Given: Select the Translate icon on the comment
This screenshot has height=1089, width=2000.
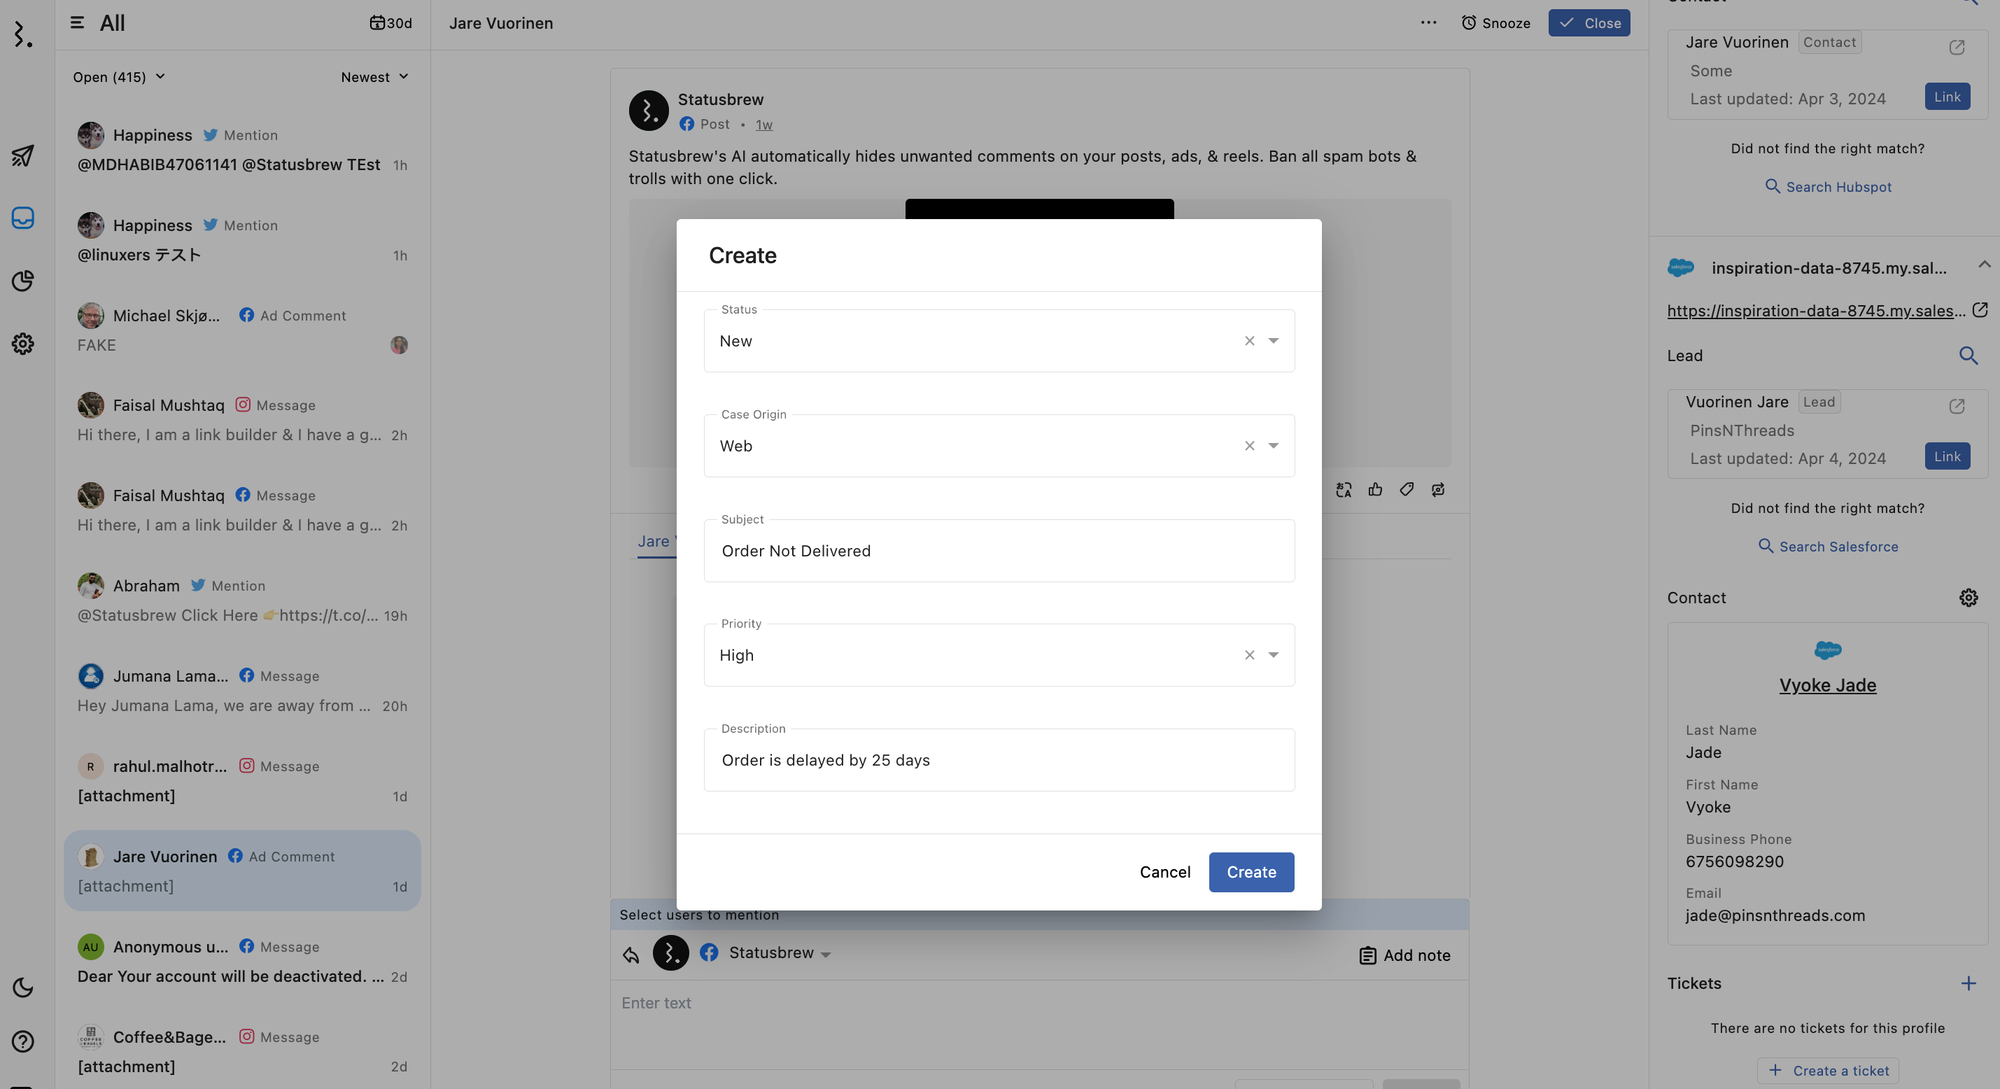Looking at the screenshot, I should point(1343,489).
